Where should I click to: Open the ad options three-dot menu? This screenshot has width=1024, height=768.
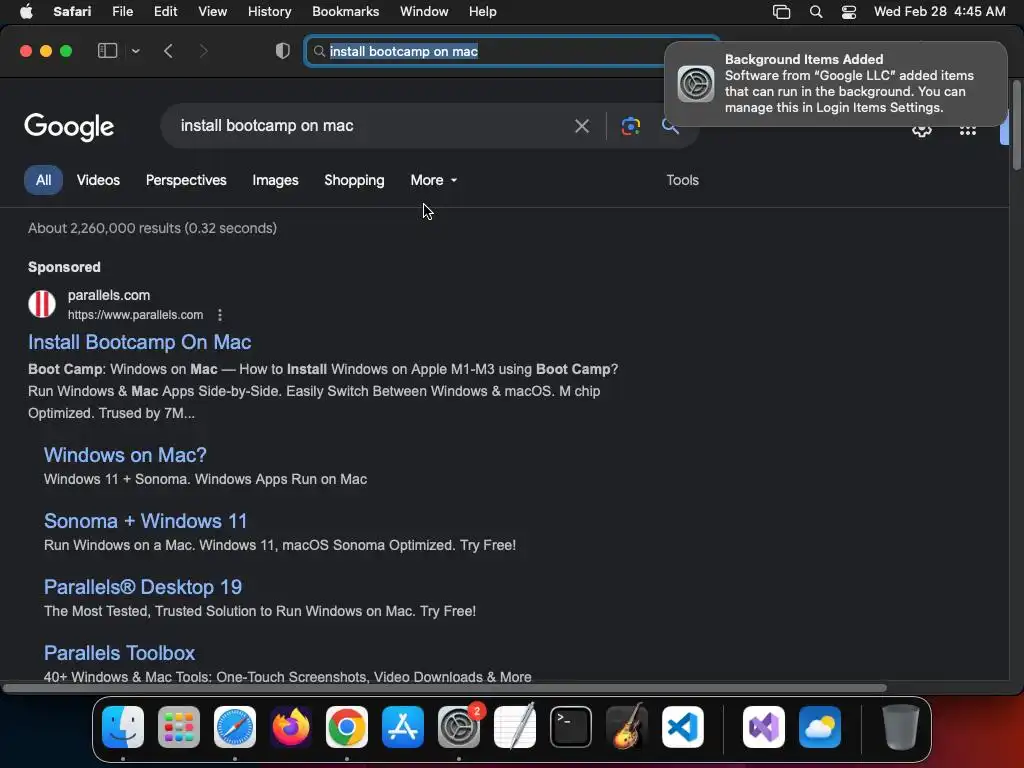click(219, 315)
